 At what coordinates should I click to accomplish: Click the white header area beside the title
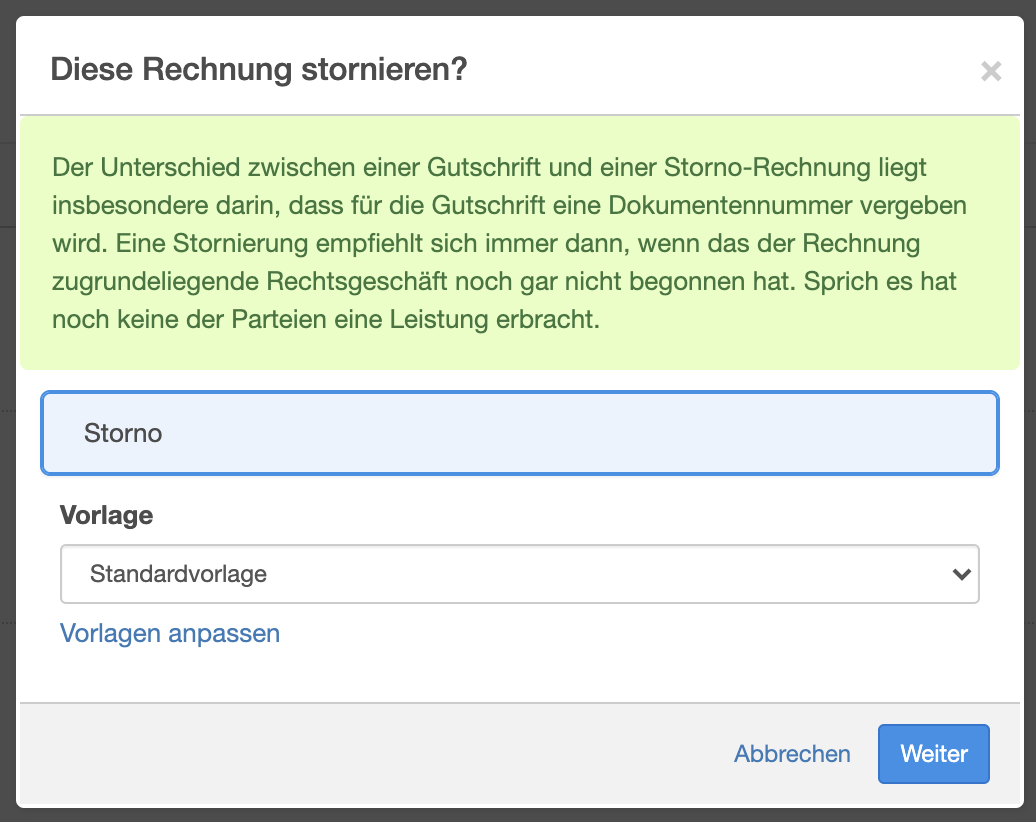point(720,70)
